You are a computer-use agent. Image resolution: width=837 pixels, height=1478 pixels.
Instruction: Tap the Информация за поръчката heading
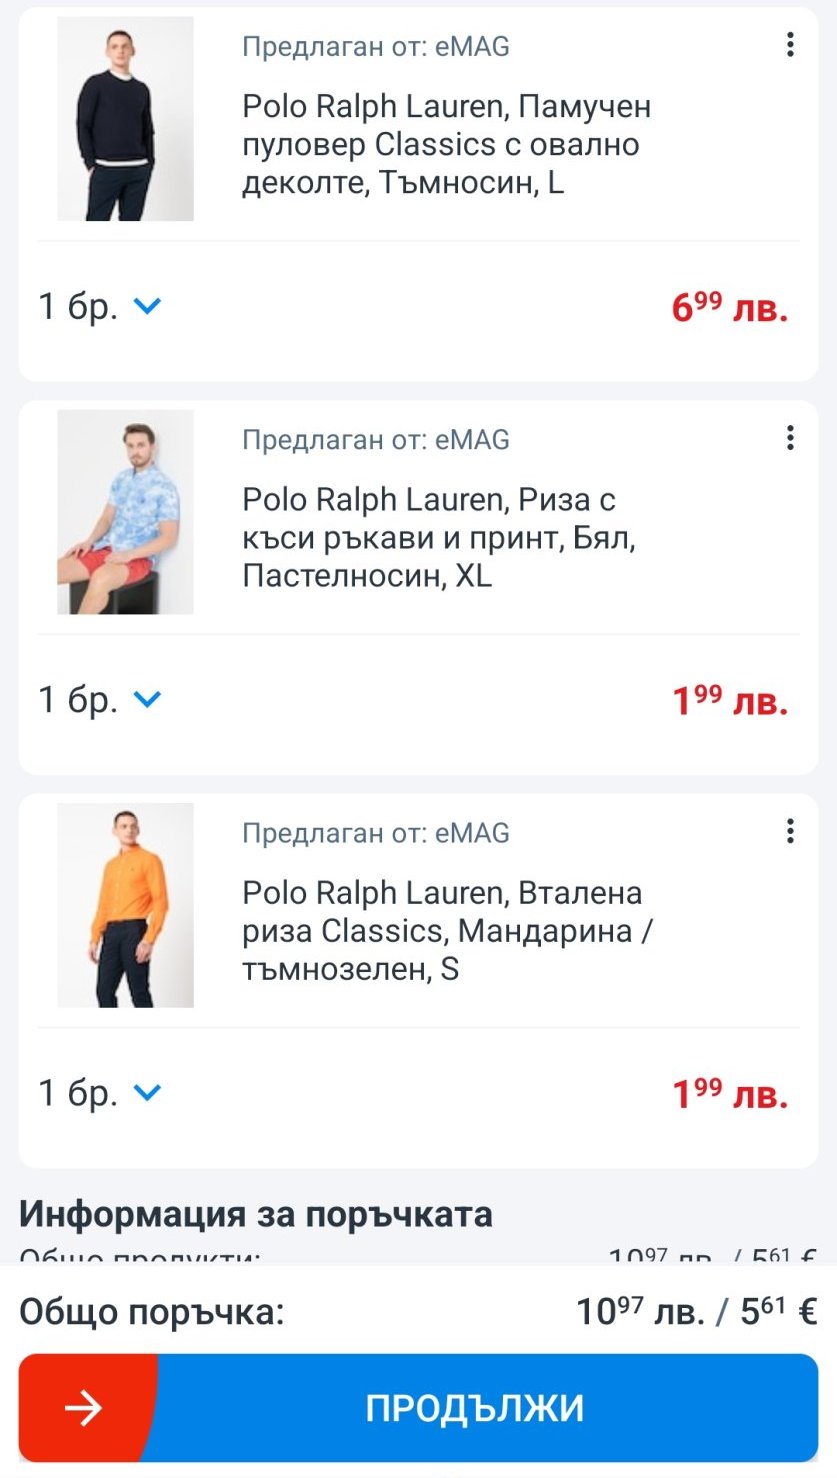(x=256, y=1214)
